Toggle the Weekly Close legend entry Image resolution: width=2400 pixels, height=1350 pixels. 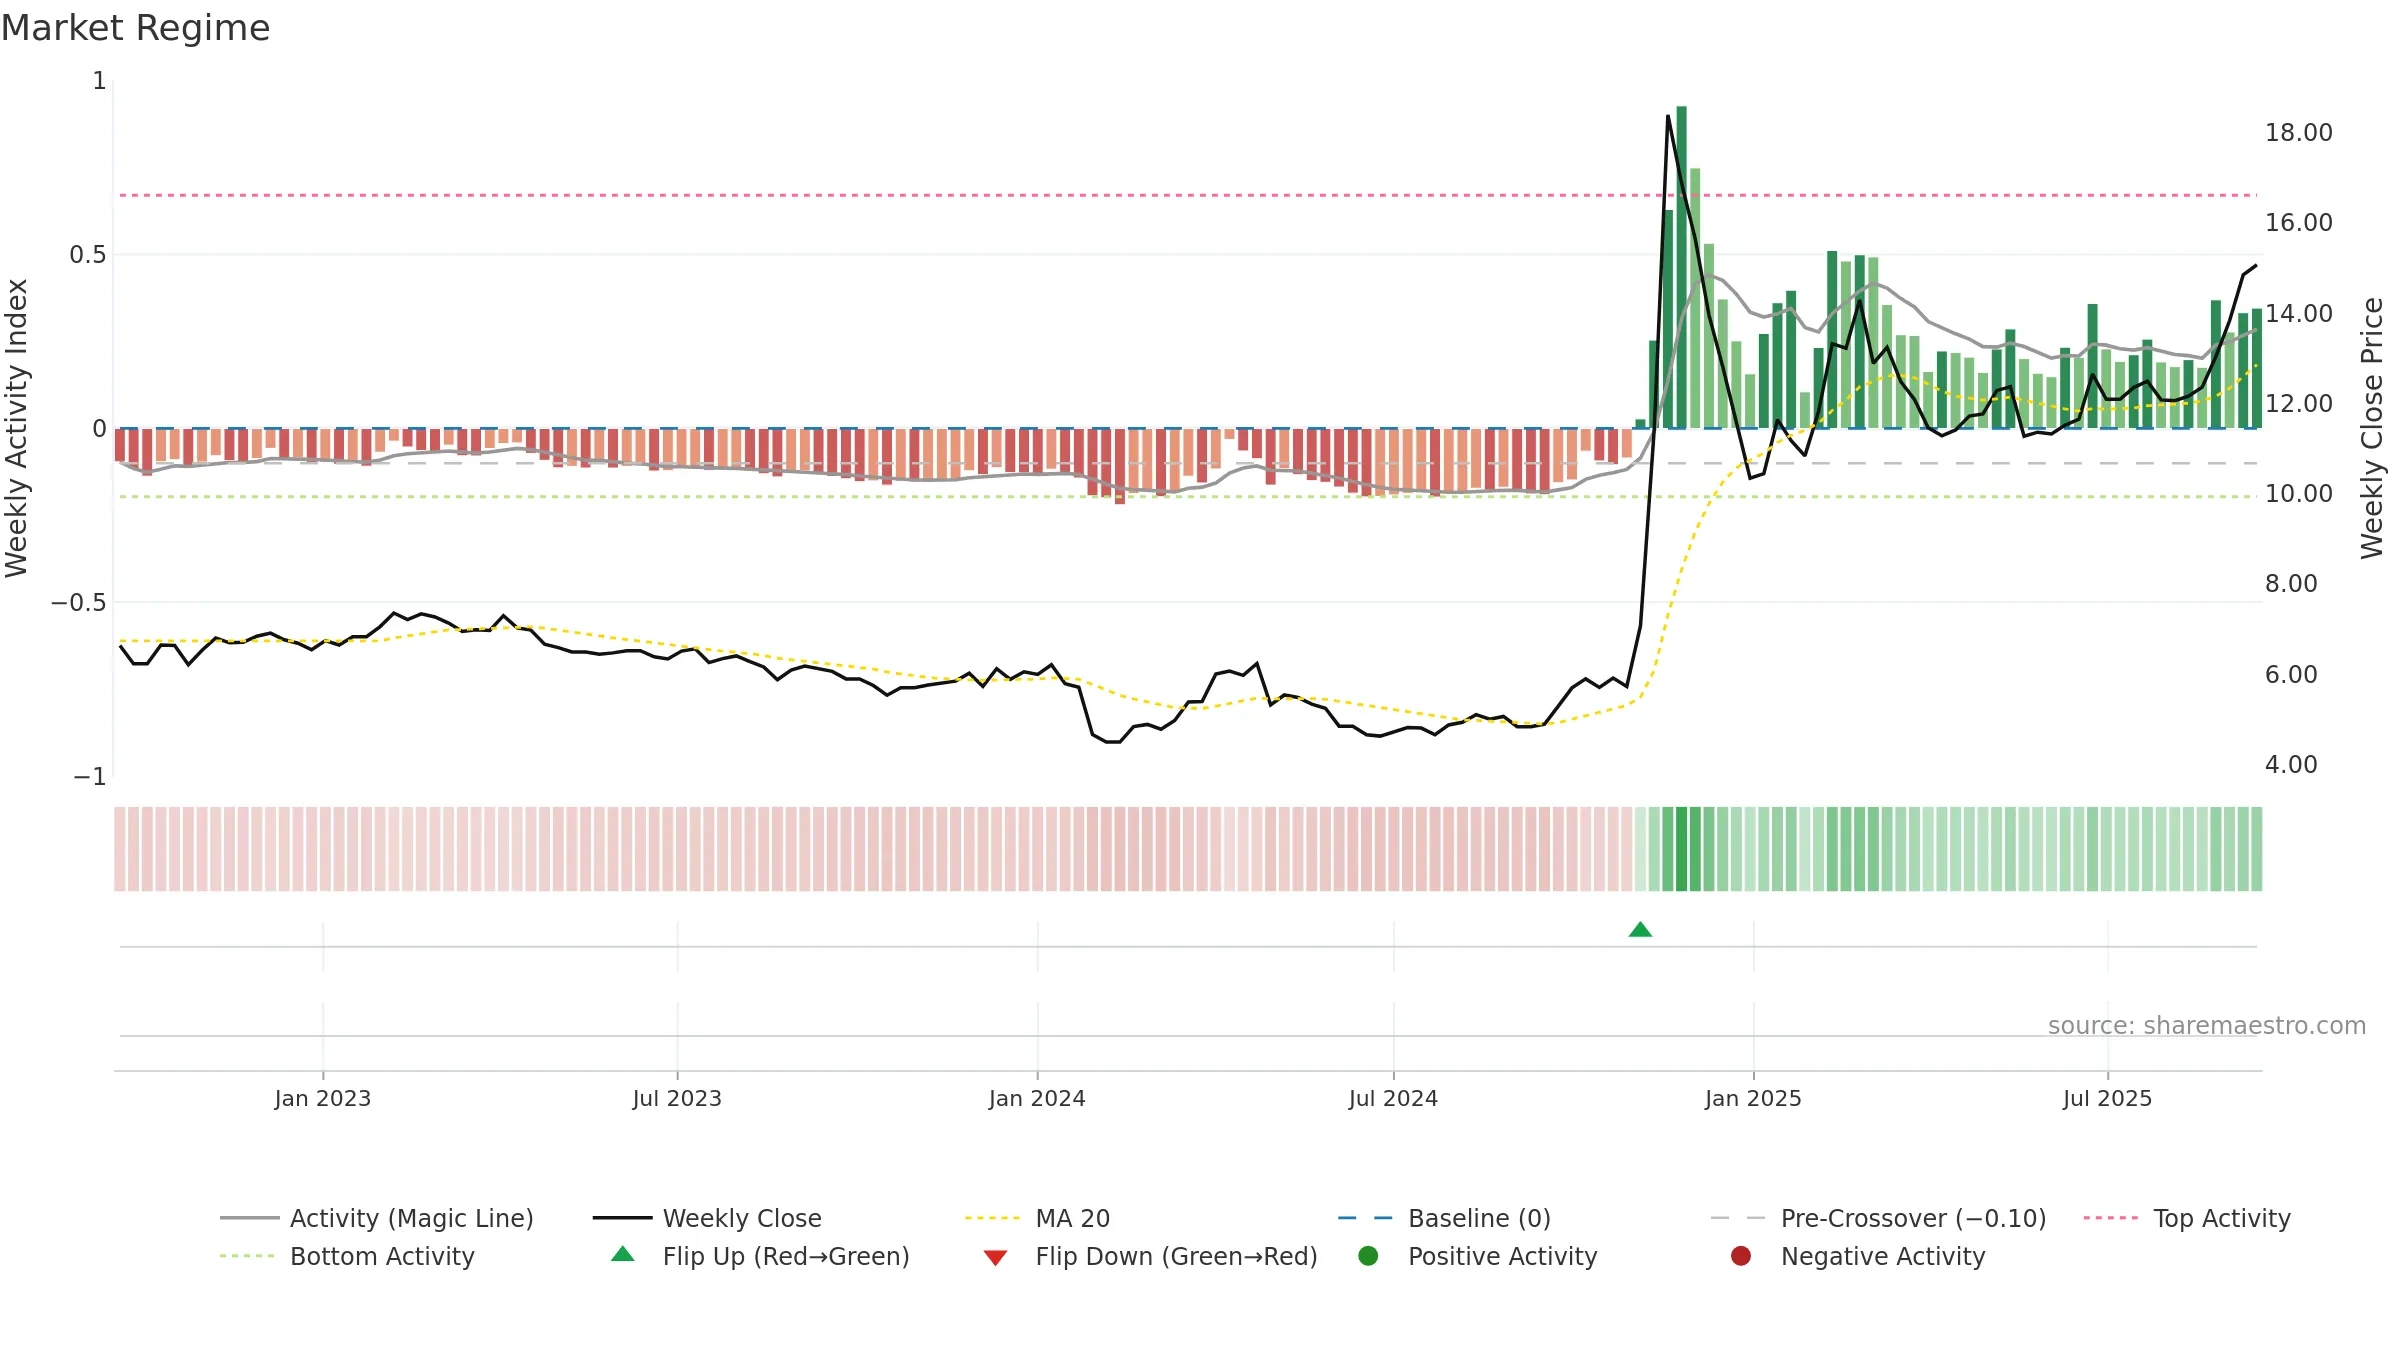tap(707, 1218)
